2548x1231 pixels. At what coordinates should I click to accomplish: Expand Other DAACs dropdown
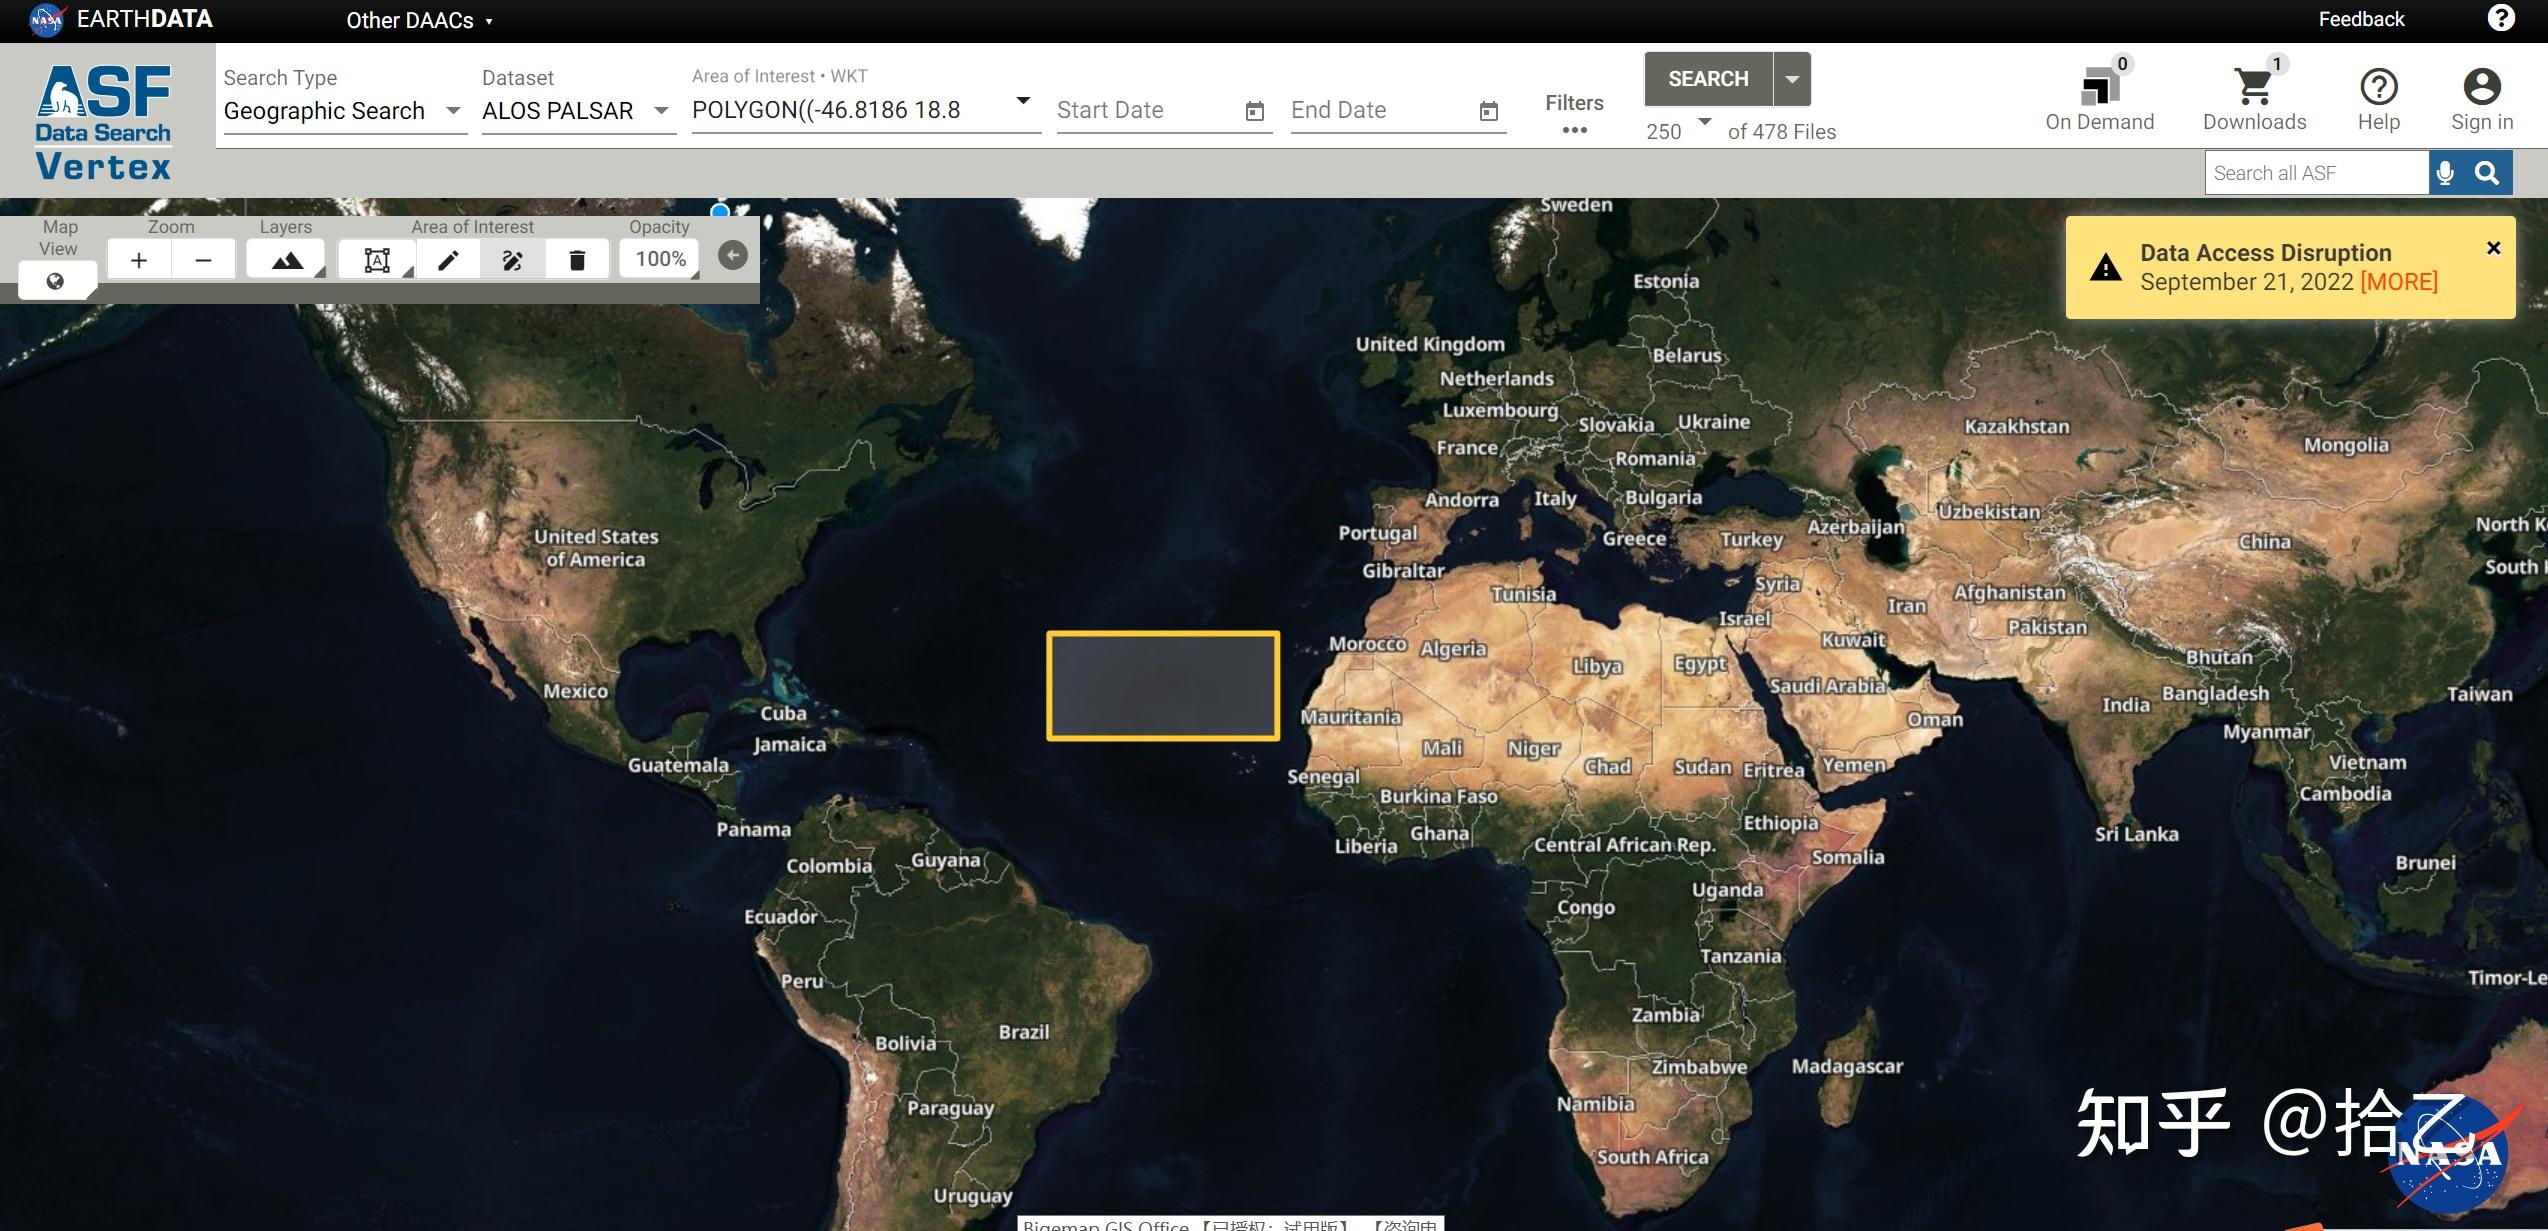[419, 20]
